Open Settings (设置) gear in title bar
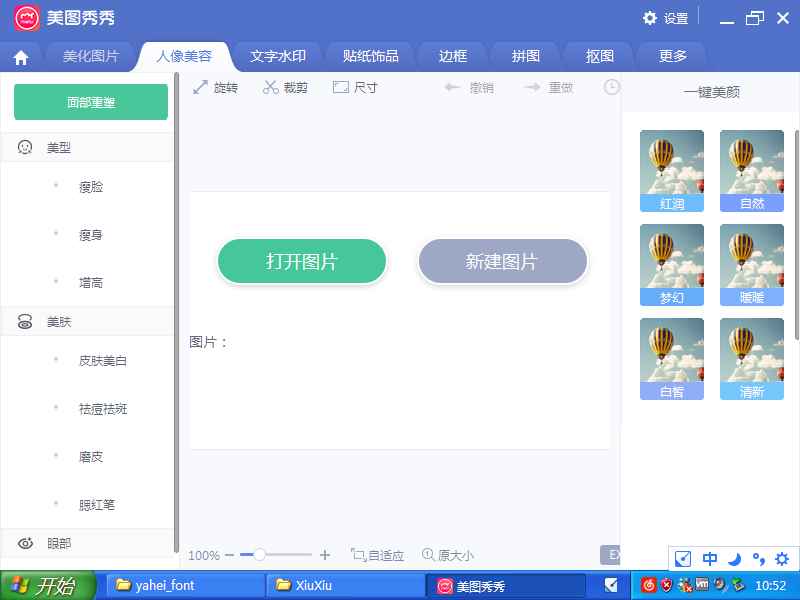 [665, 18]
